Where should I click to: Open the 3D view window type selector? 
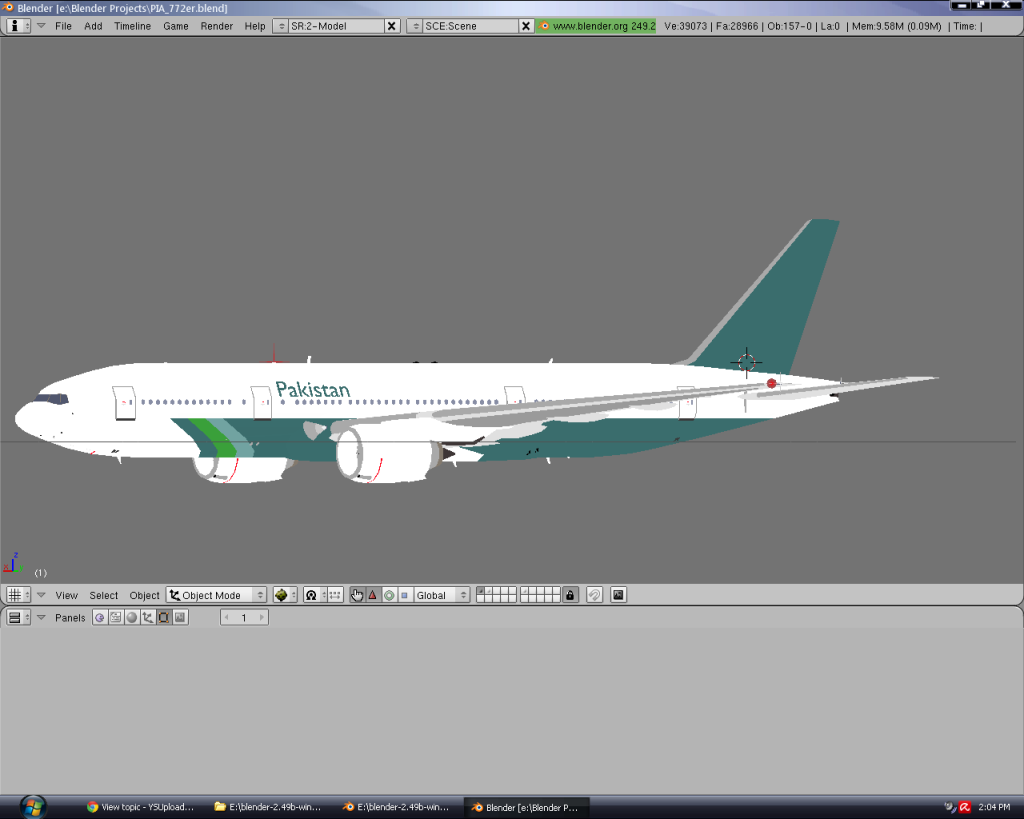(18, 595)
